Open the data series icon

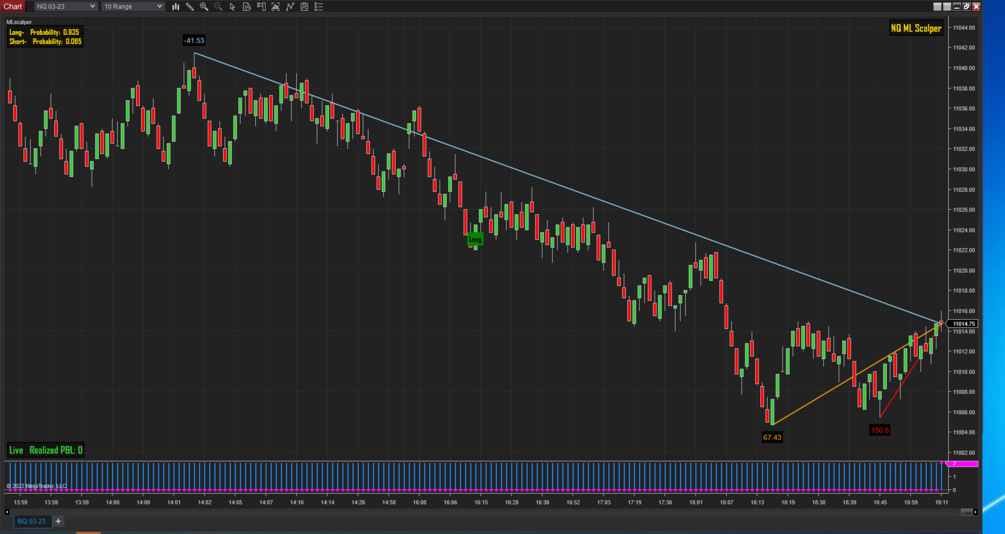coord(276,6)
